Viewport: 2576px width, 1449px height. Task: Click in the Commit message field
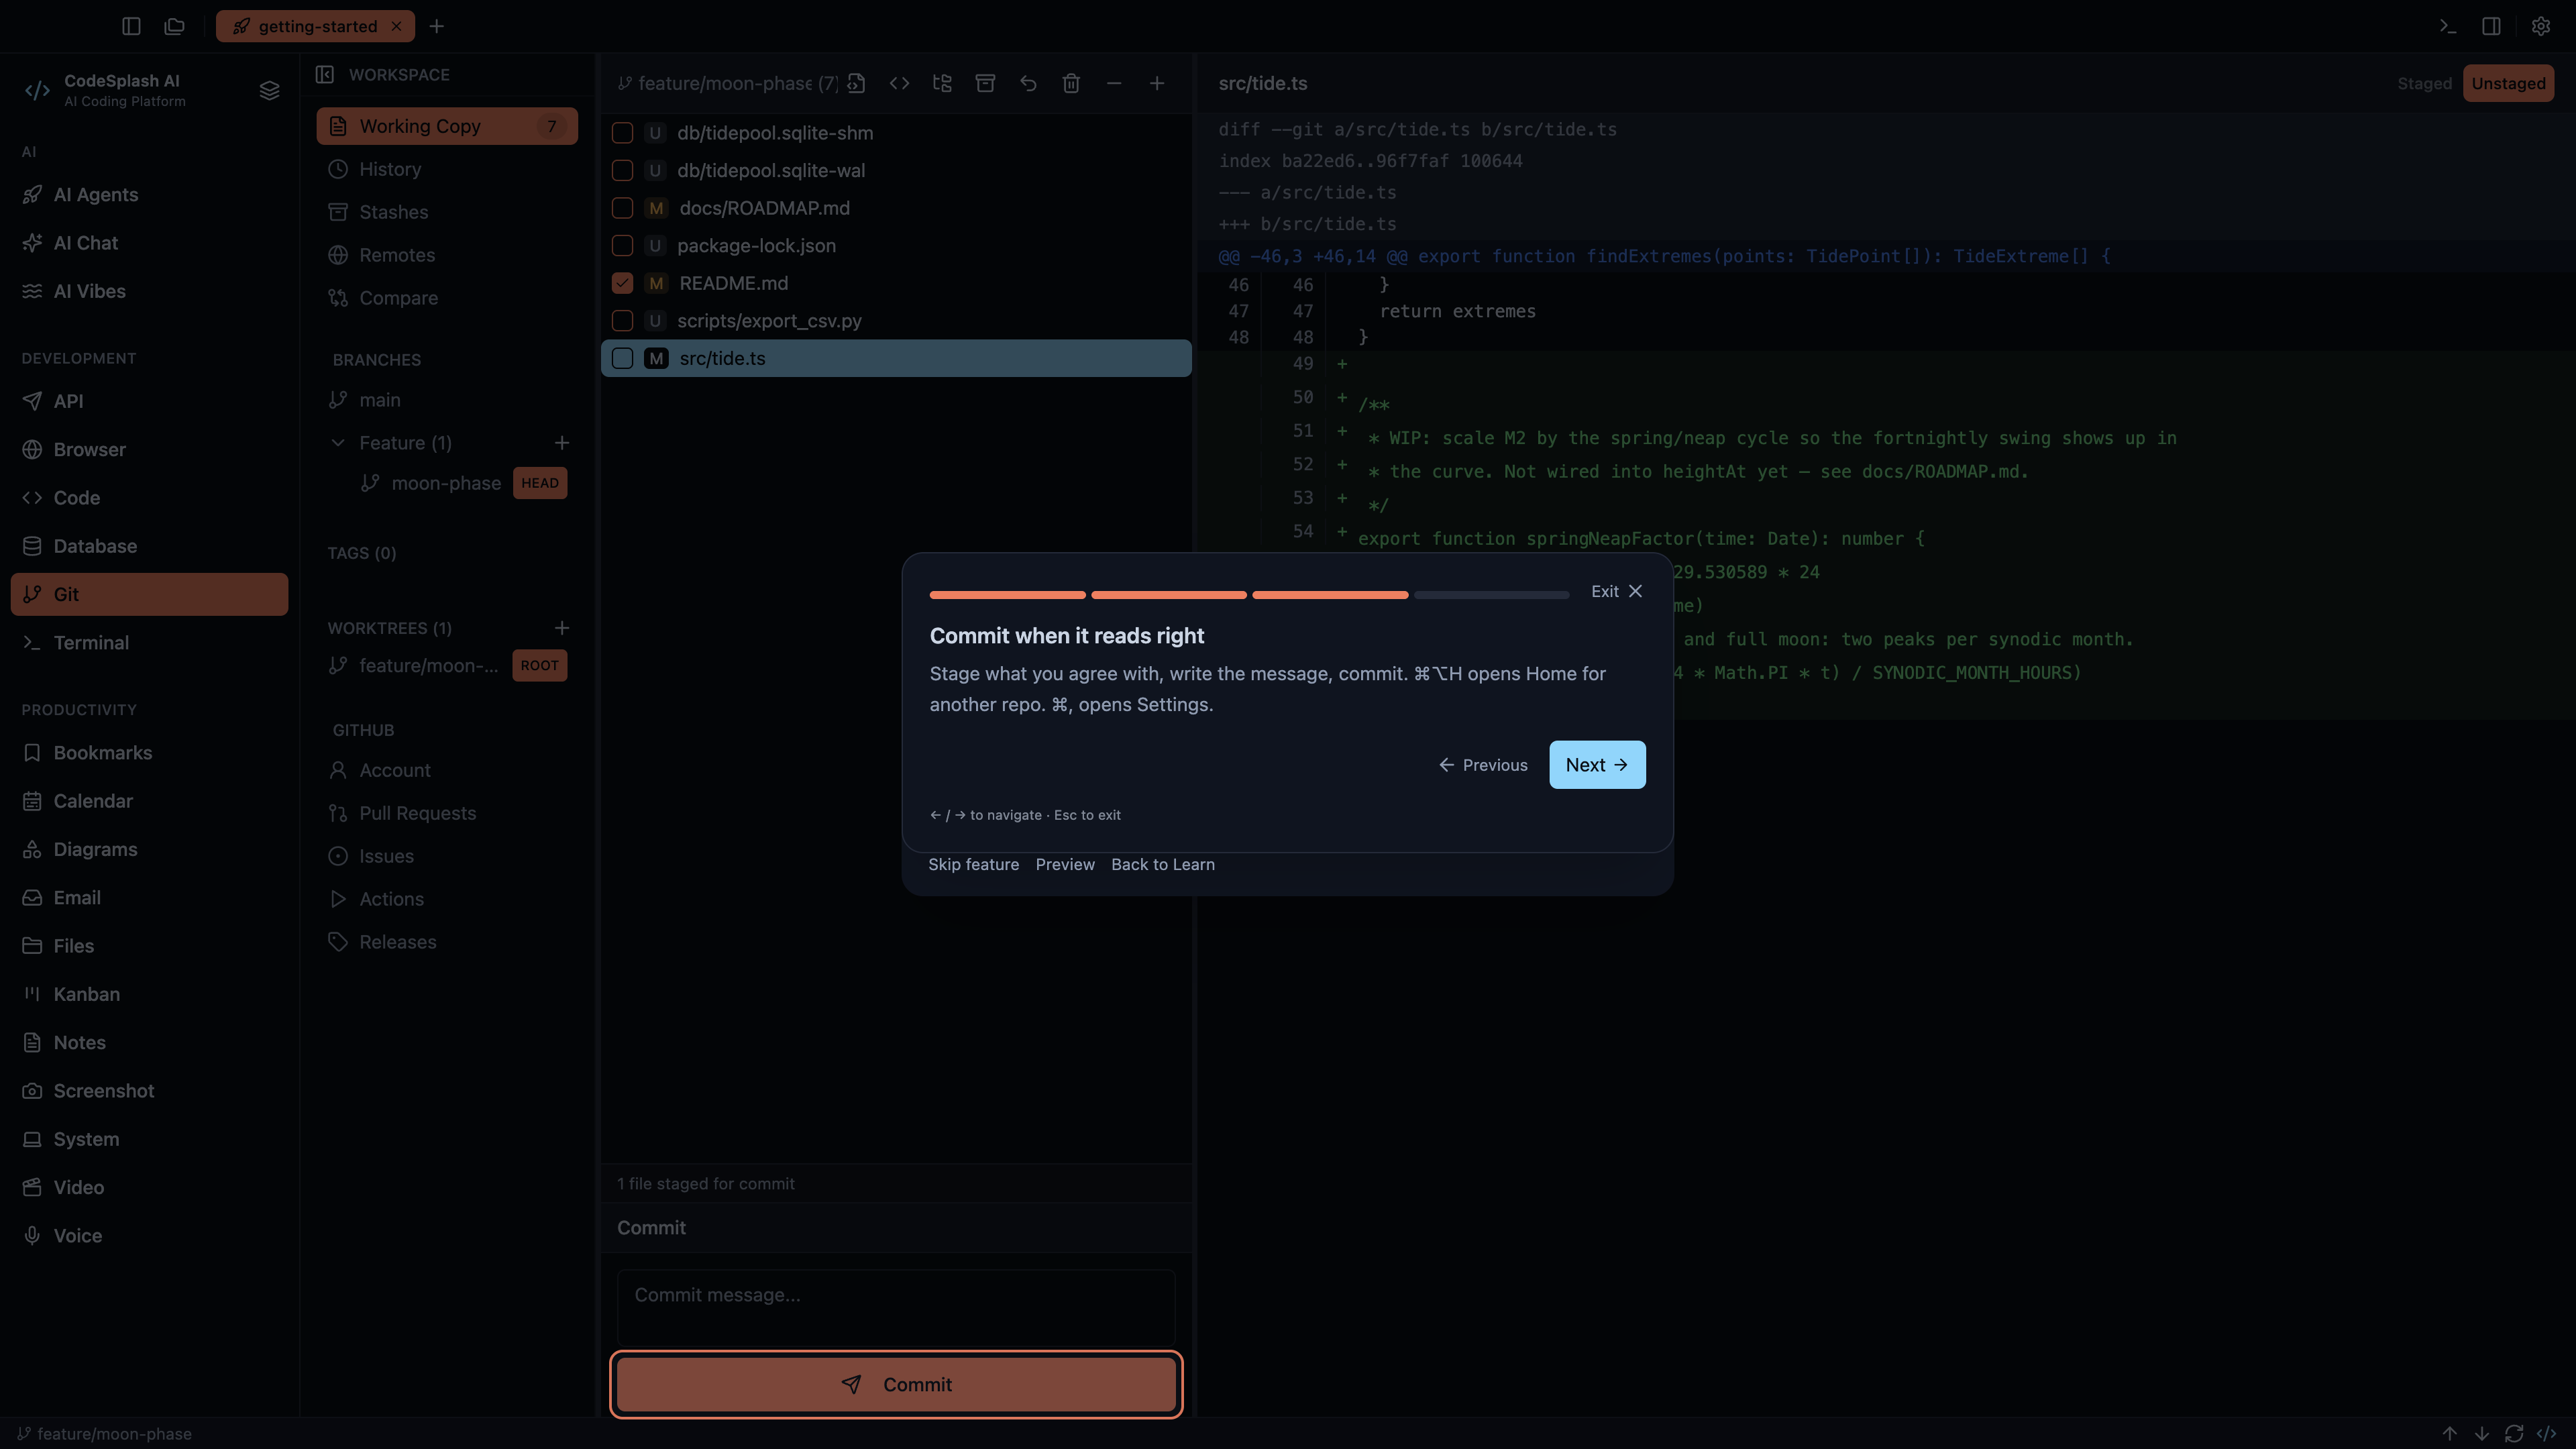click(896, 1307)
